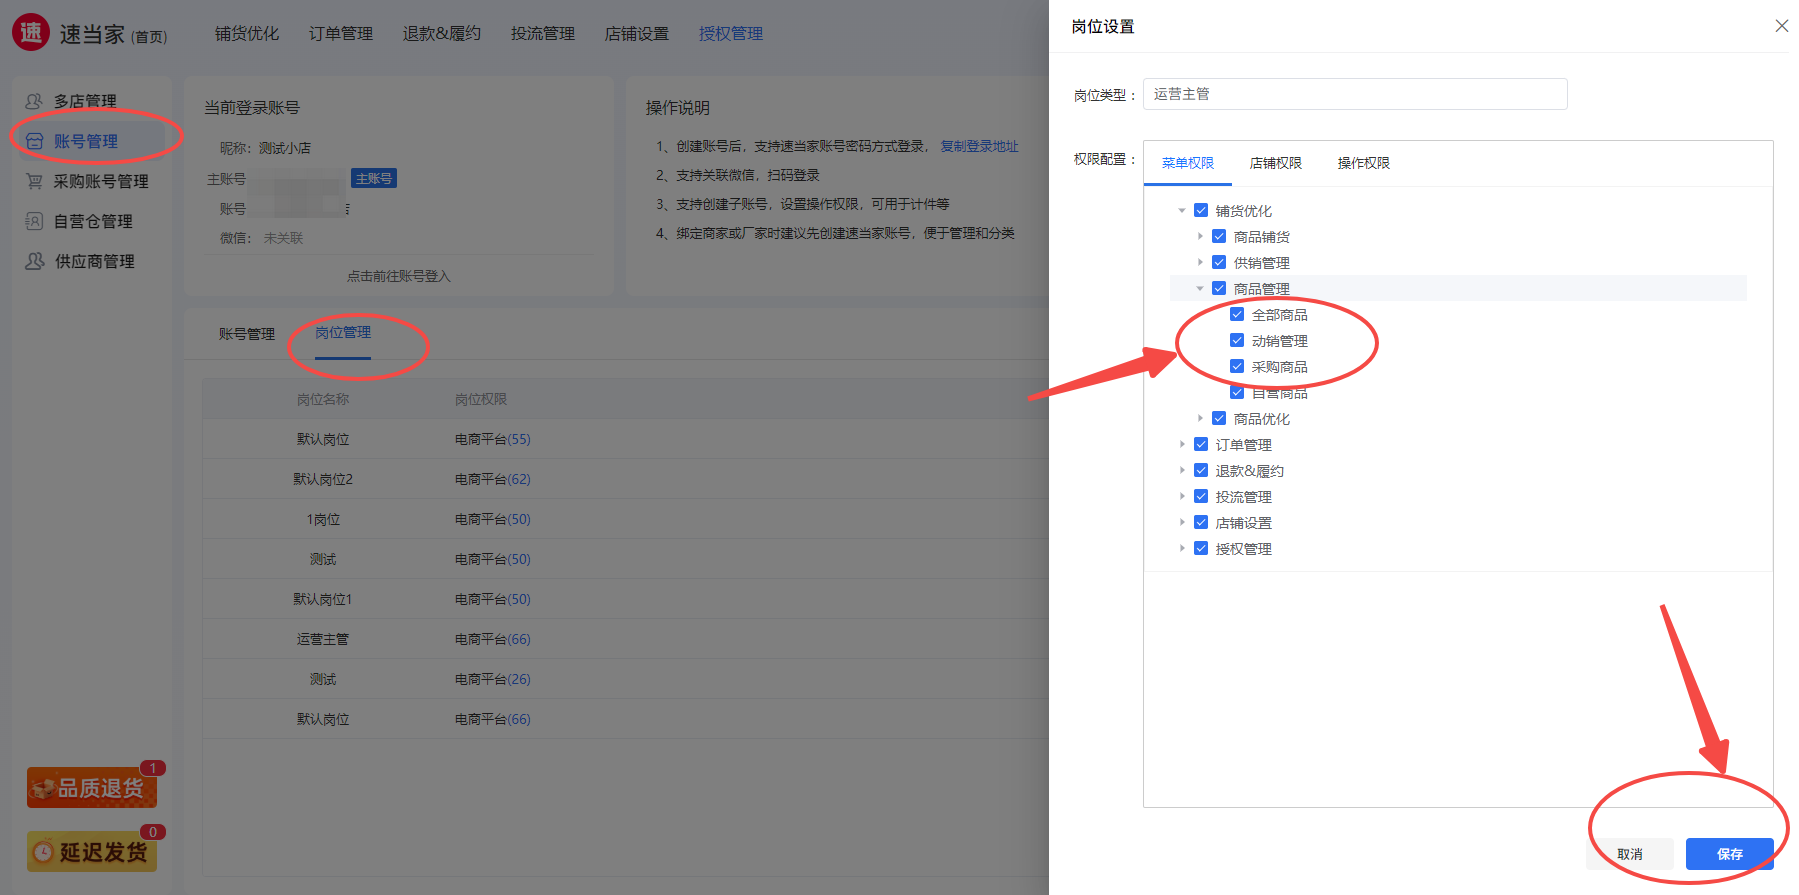Click the 速当家 red logo icon

point(31,33)
